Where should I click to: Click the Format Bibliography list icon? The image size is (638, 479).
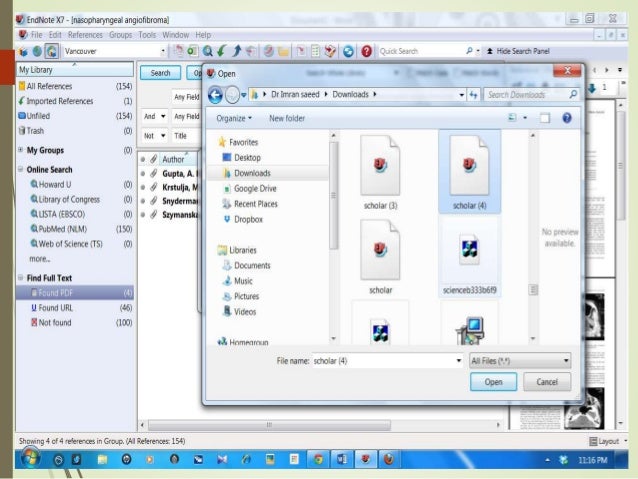coord(315,51)
